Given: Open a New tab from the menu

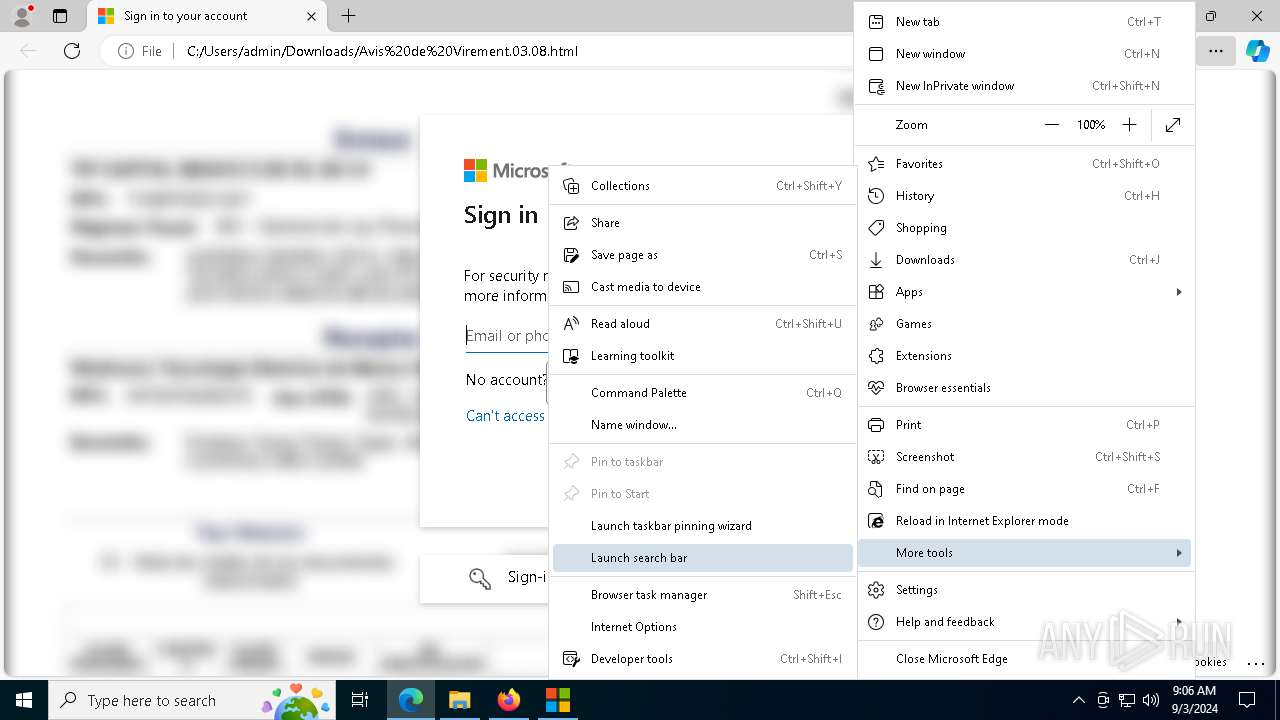Looking at the screenshot, I should pyautogui.click(x=1025, y=22).
